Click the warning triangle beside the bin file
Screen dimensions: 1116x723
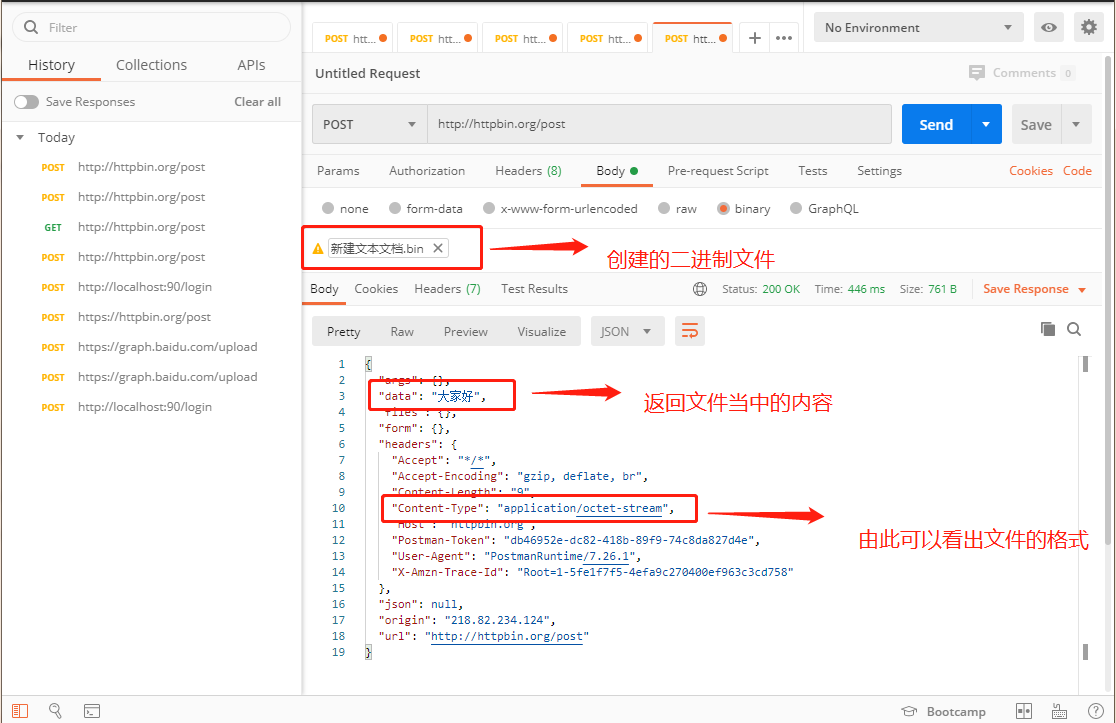click(x=318, y=248)
